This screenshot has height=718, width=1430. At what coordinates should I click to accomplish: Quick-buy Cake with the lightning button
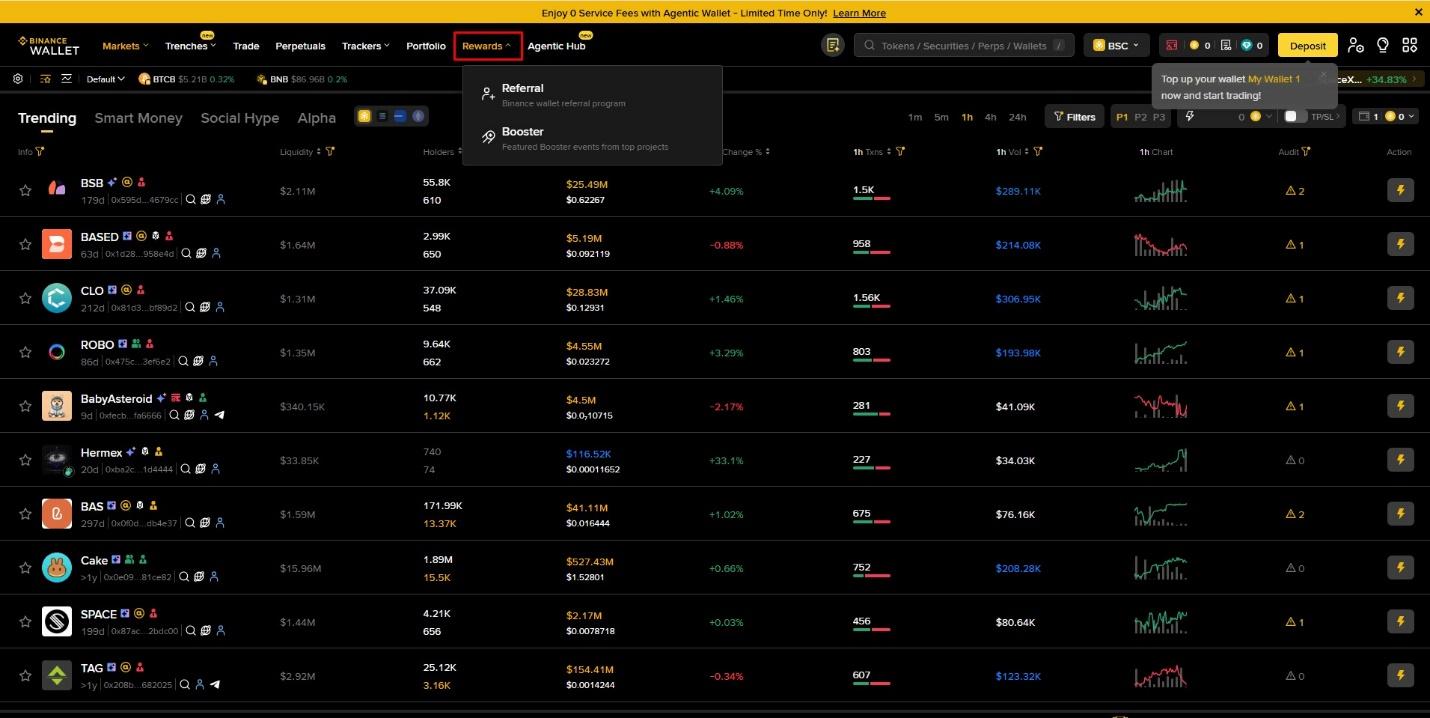(1400, 568)
